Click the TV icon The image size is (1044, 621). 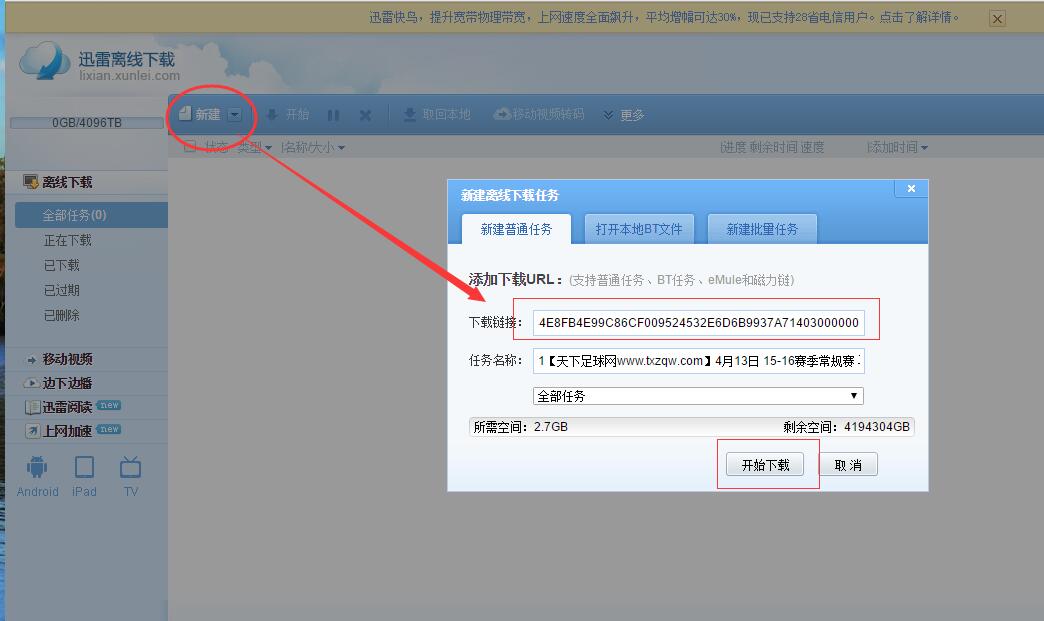(130, 467)
